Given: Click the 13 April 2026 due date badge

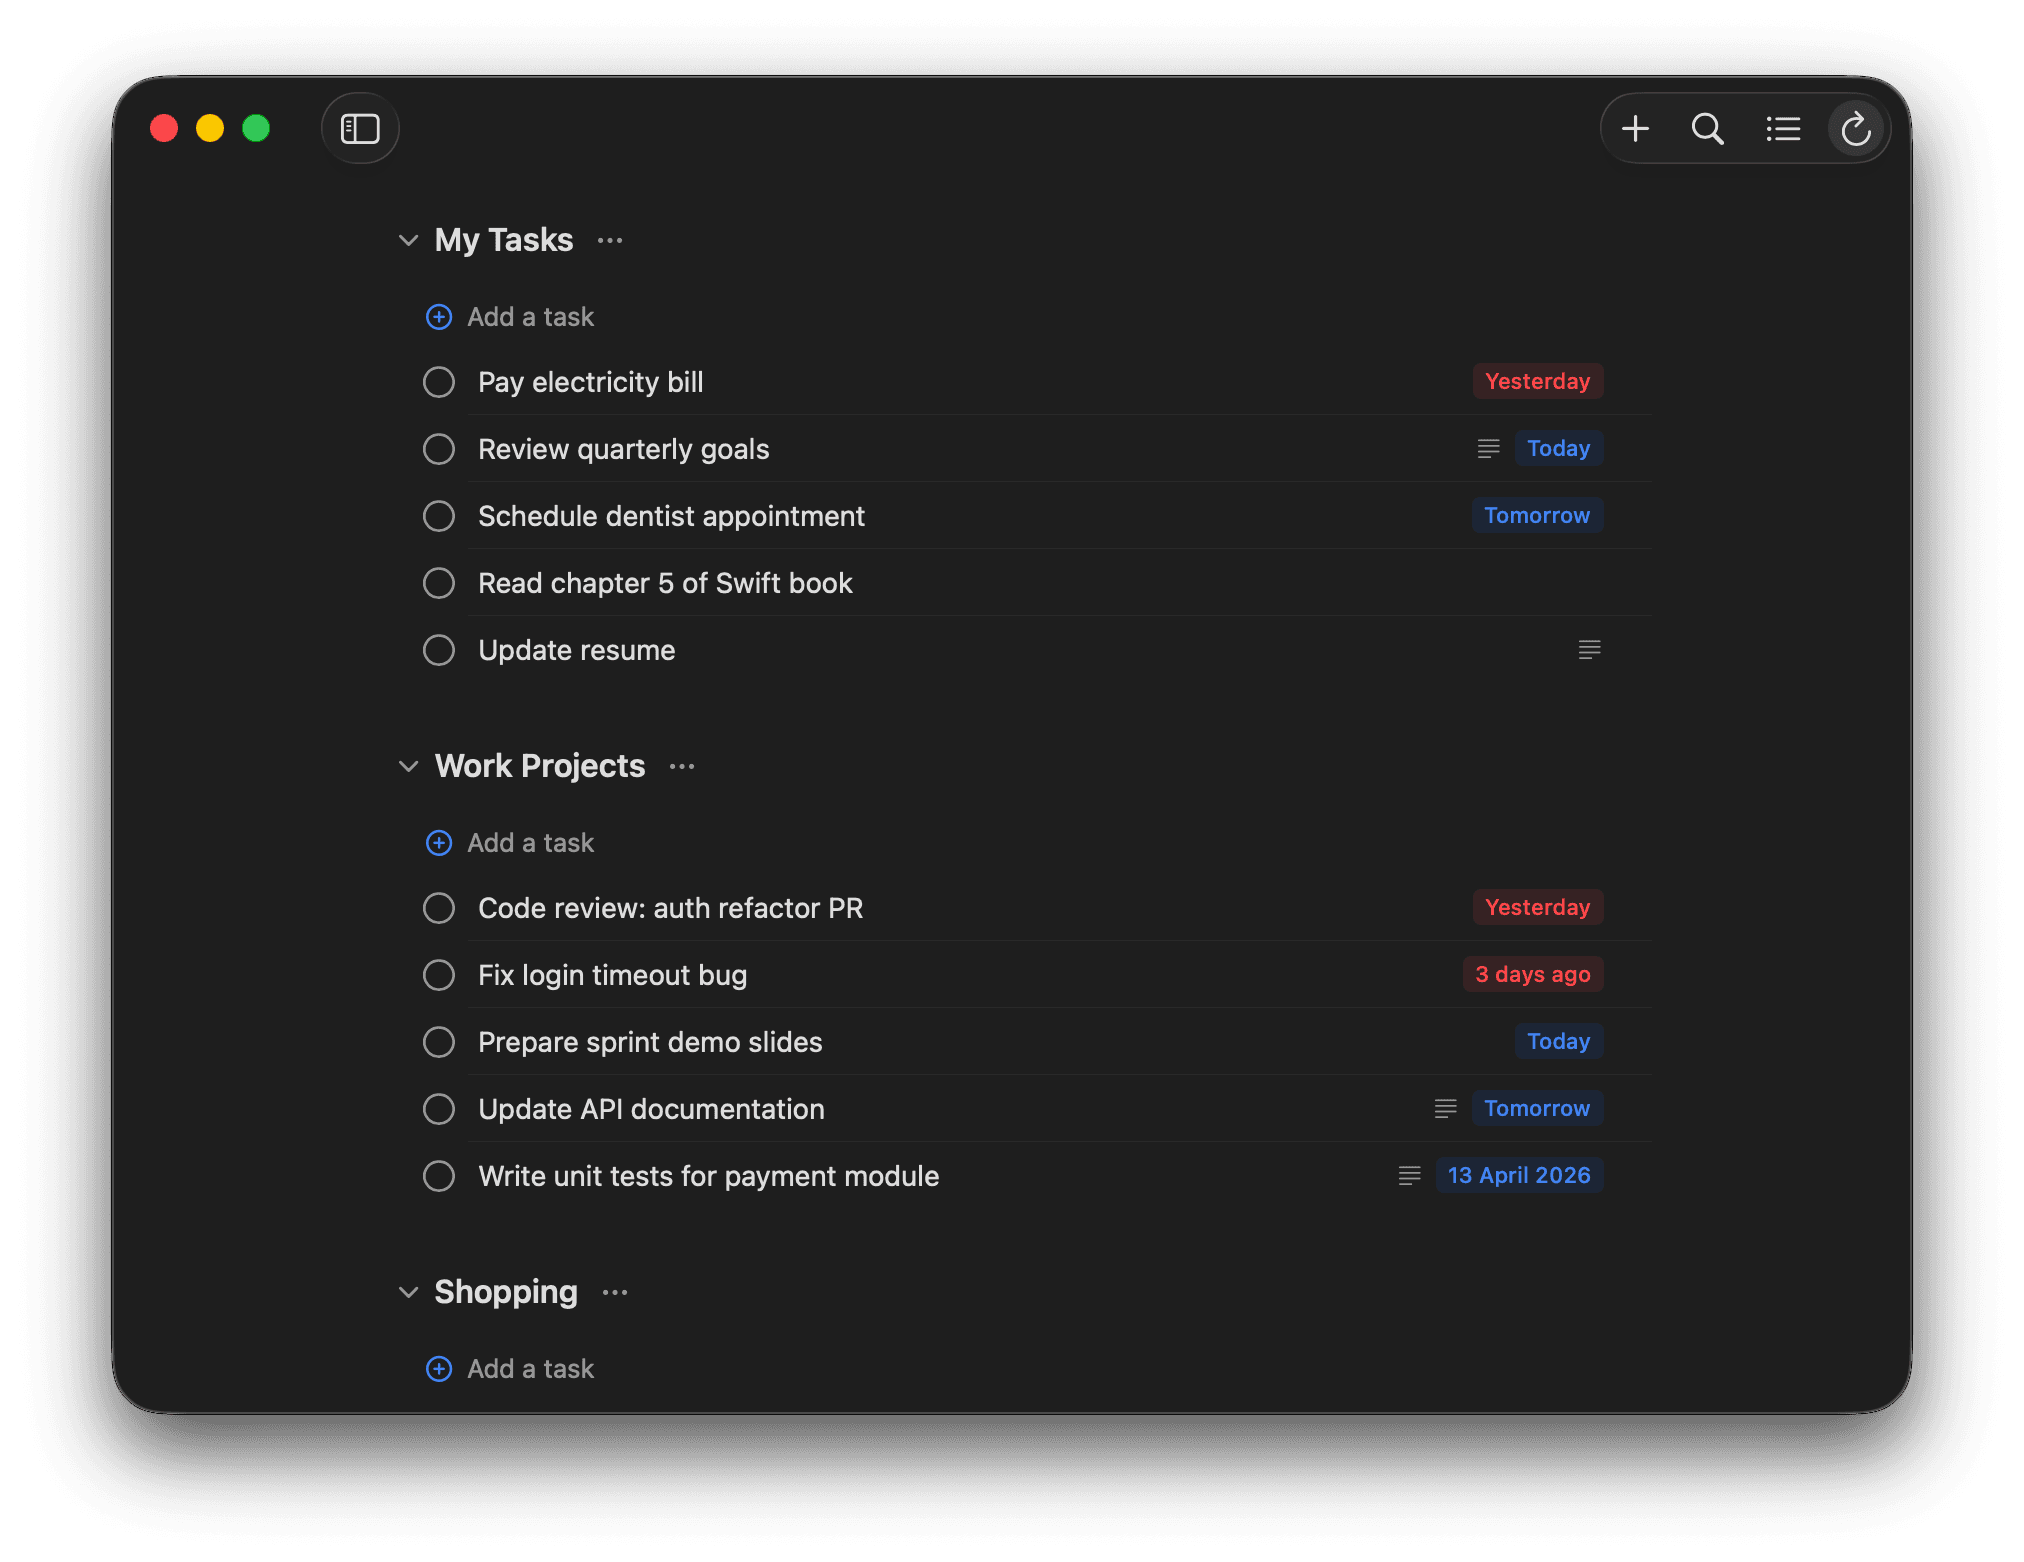Looking at the screenshot, I should [1519, 1175].
